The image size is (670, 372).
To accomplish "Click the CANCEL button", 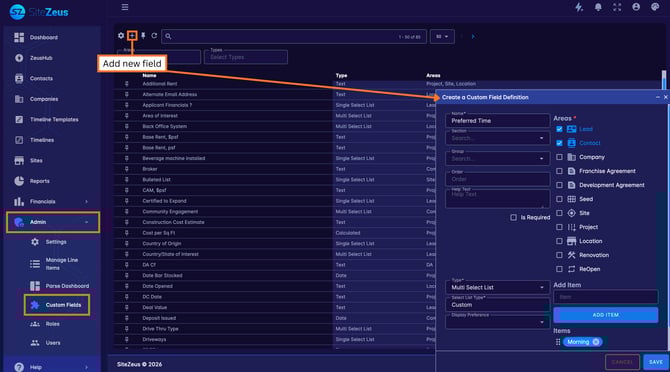I will [622, 362].
